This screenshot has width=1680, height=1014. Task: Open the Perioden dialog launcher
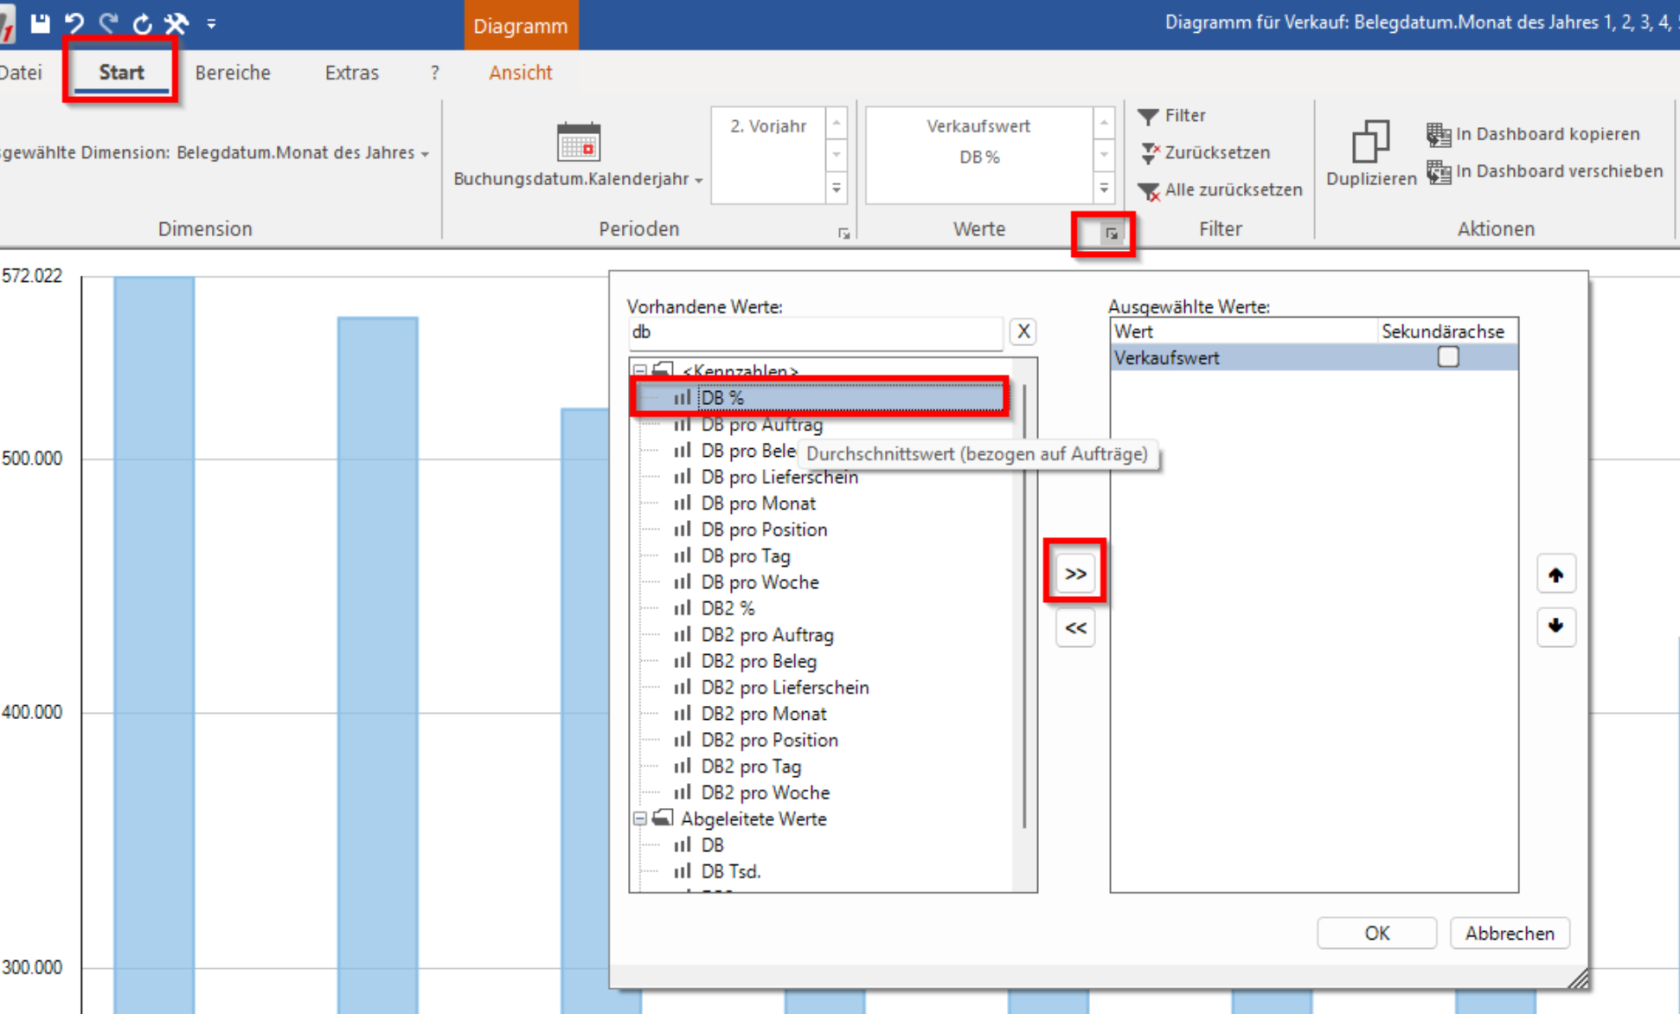tap(843, 233)
